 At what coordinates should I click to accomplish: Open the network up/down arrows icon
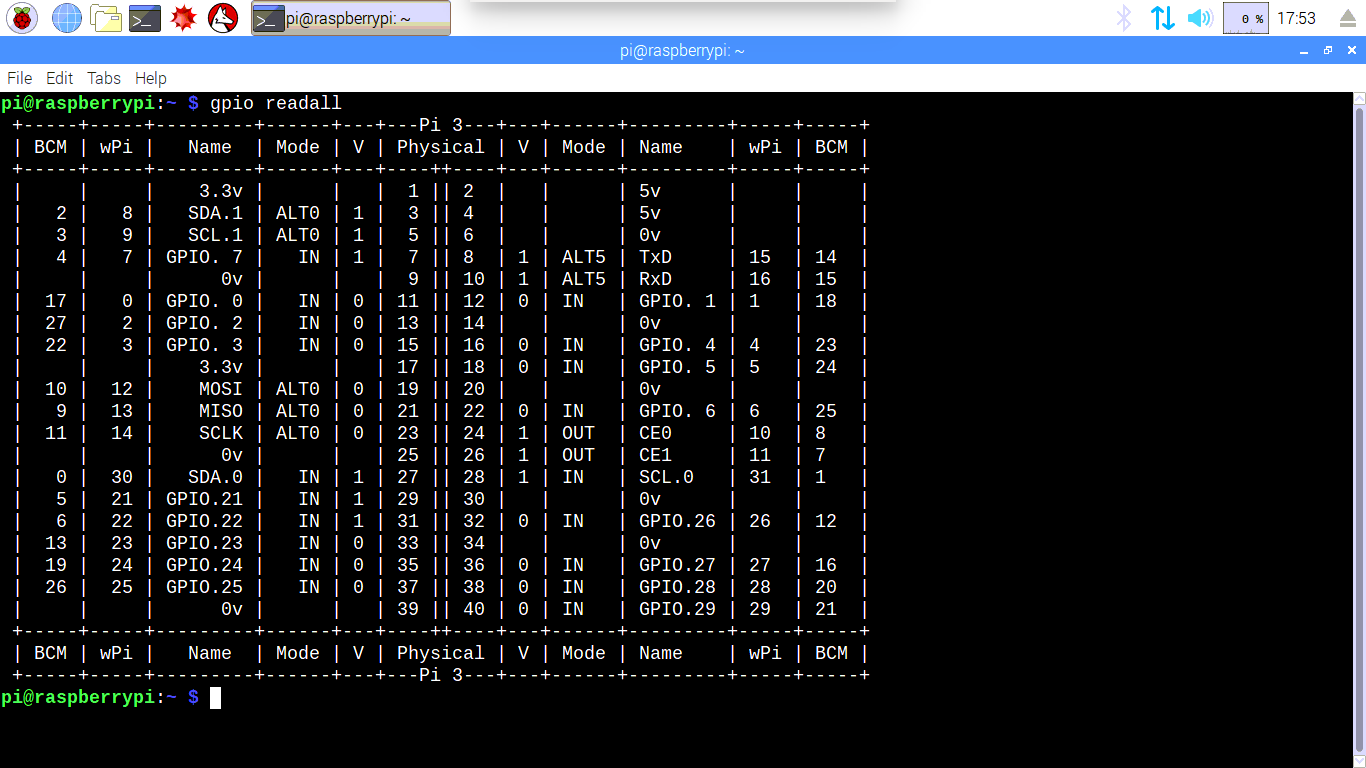pyautogui.click(x=1162, y=18)
